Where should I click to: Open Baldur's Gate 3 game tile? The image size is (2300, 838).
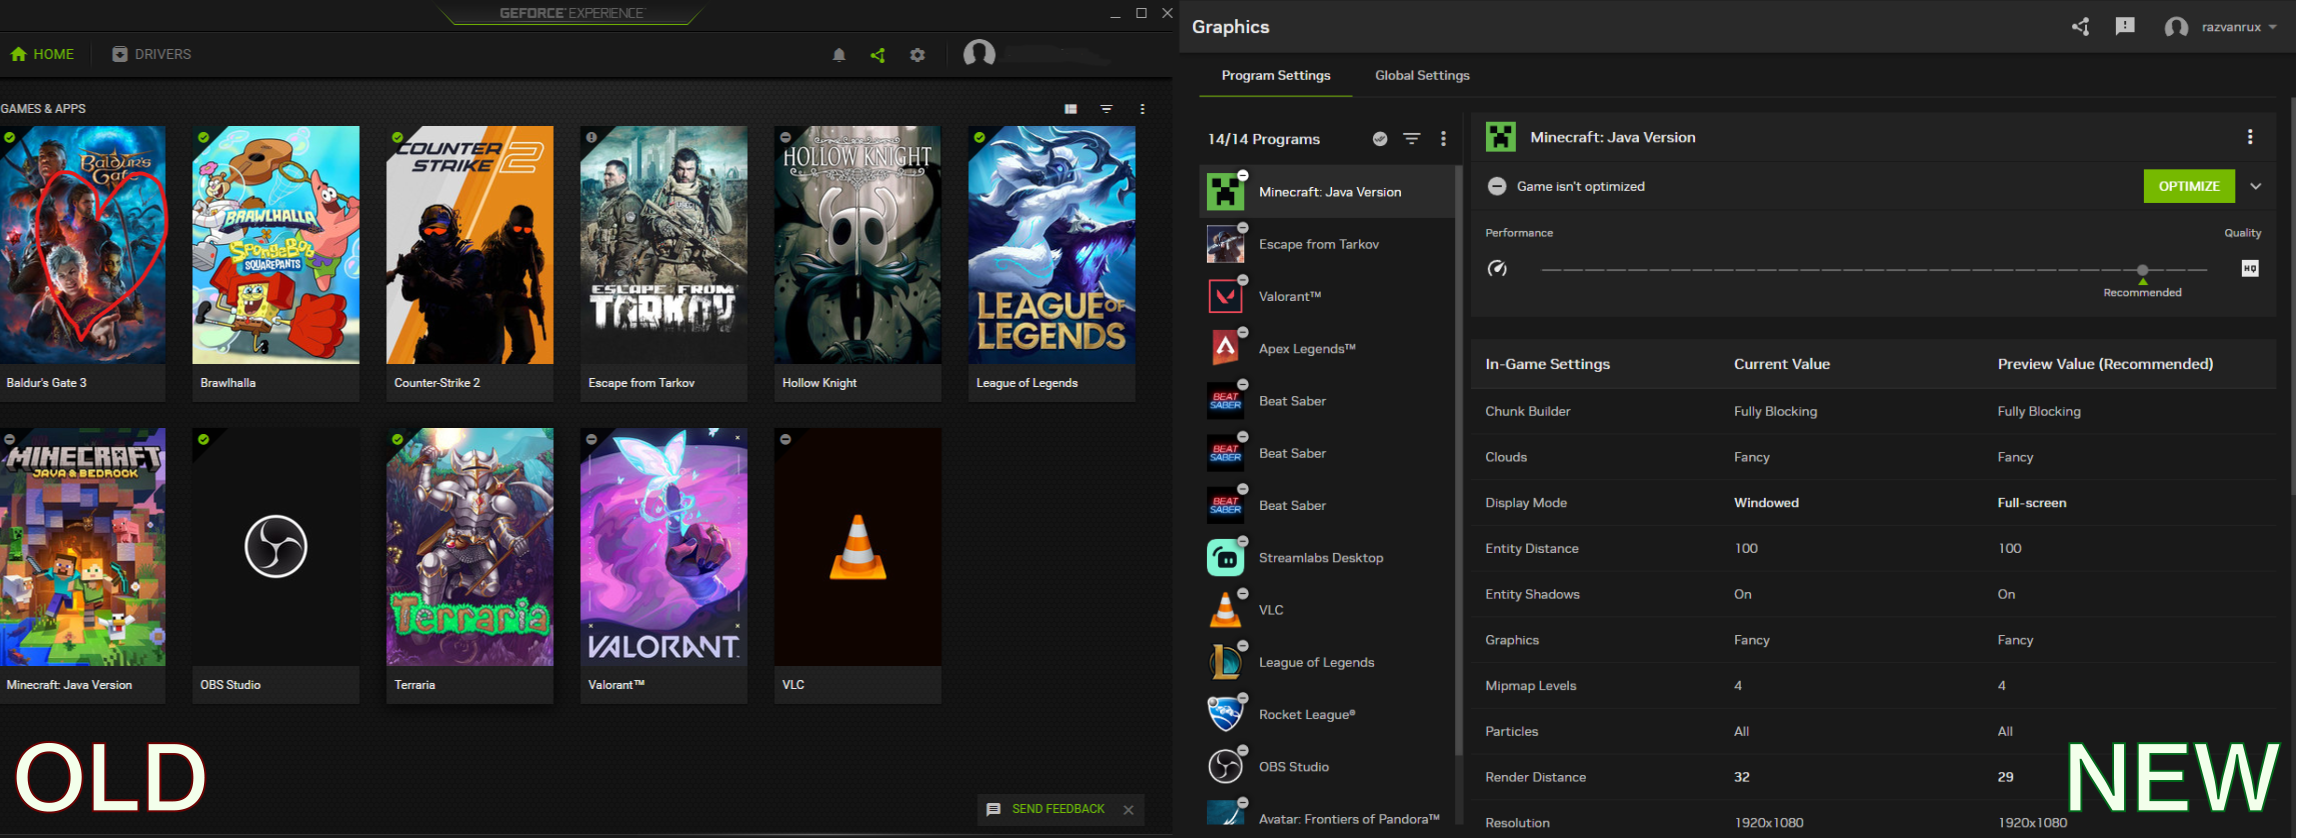pos(83,263)
